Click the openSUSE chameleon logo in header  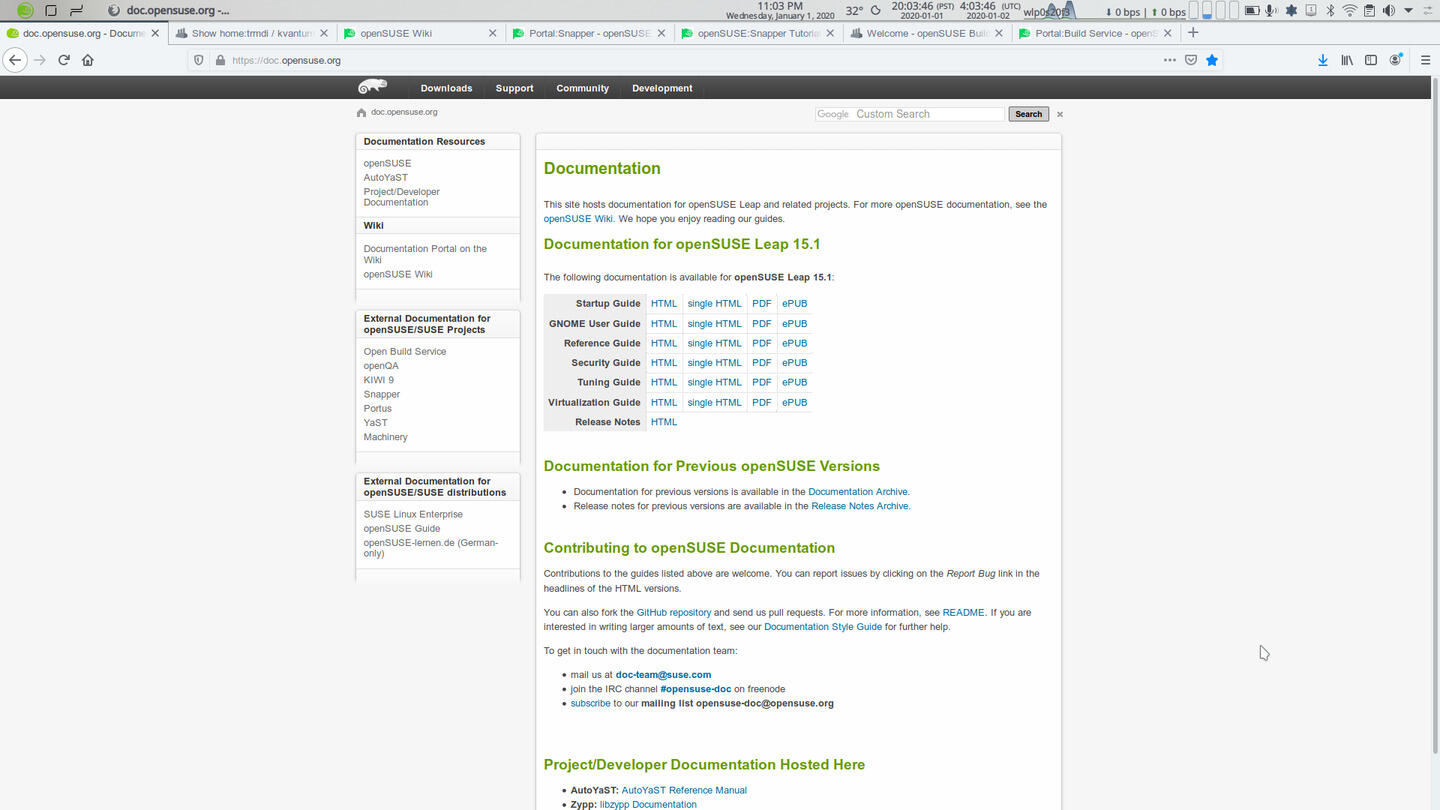click(372, 87)
